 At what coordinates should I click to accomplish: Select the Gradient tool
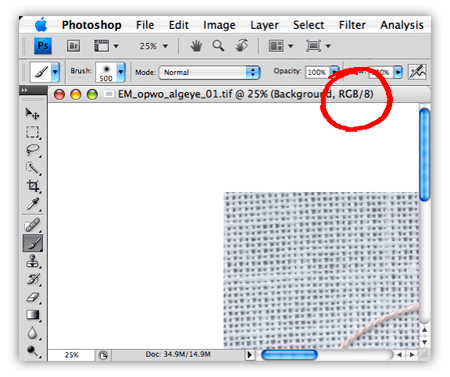33,315
